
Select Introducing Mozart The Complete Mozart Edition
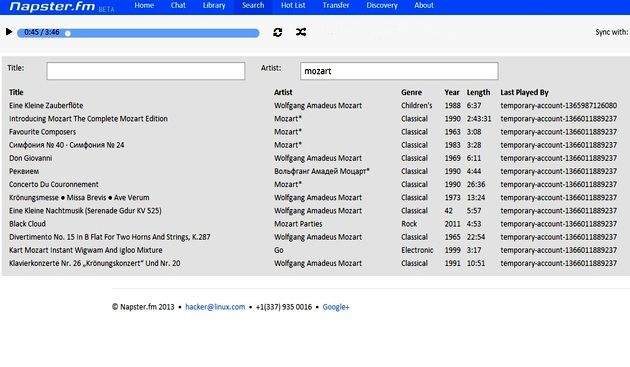coord(88,119)
